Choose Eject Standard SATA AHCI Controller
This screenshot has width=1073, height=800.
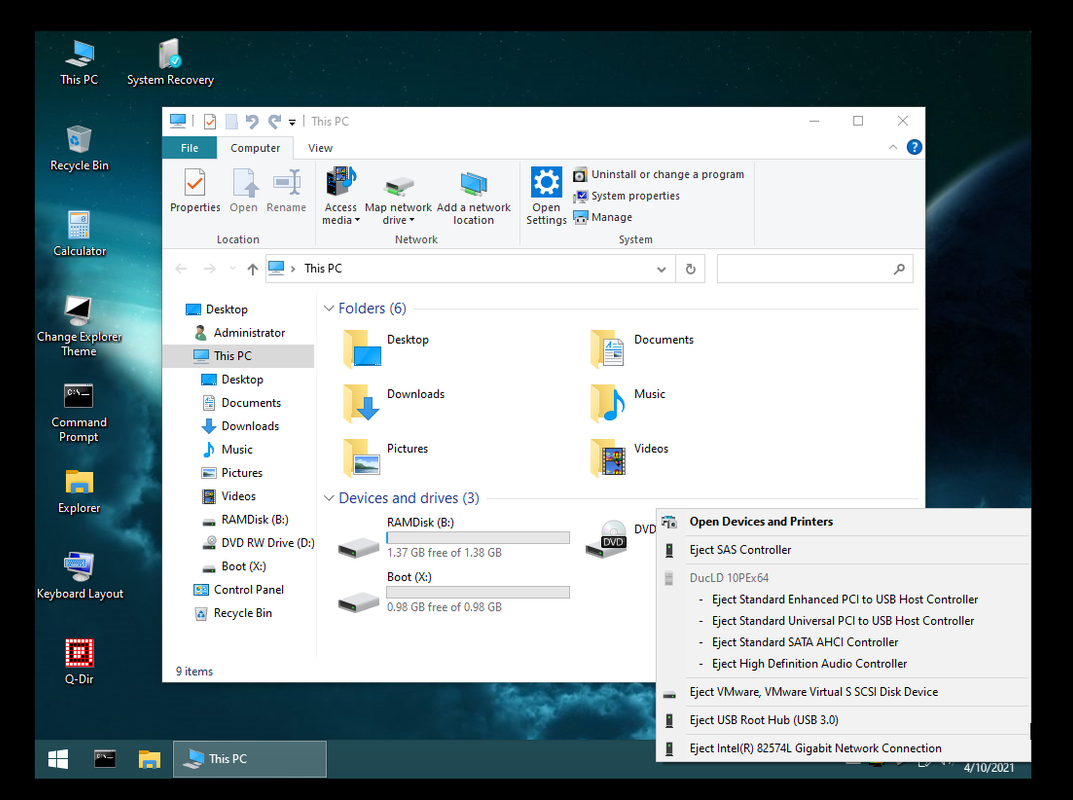843,643
